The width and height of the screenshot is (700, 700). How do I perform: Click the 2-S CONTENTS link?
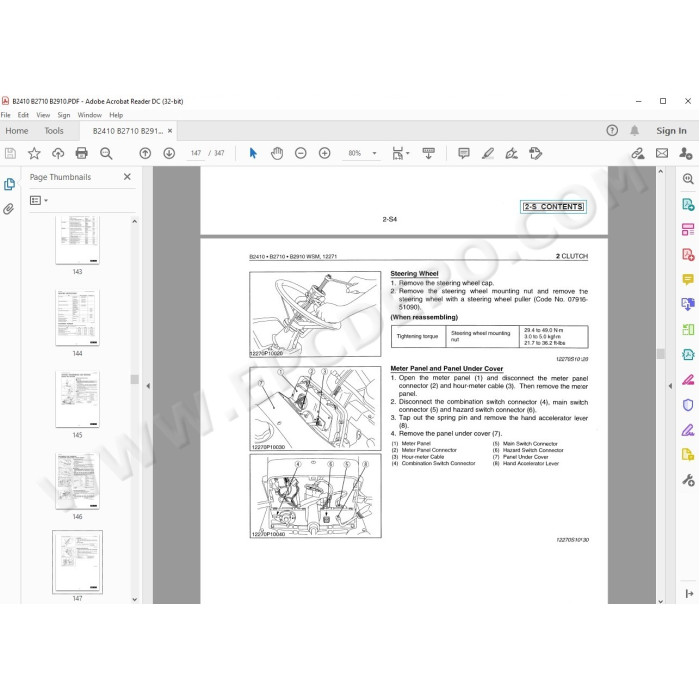pyautogui.click(x=553, y=206)
